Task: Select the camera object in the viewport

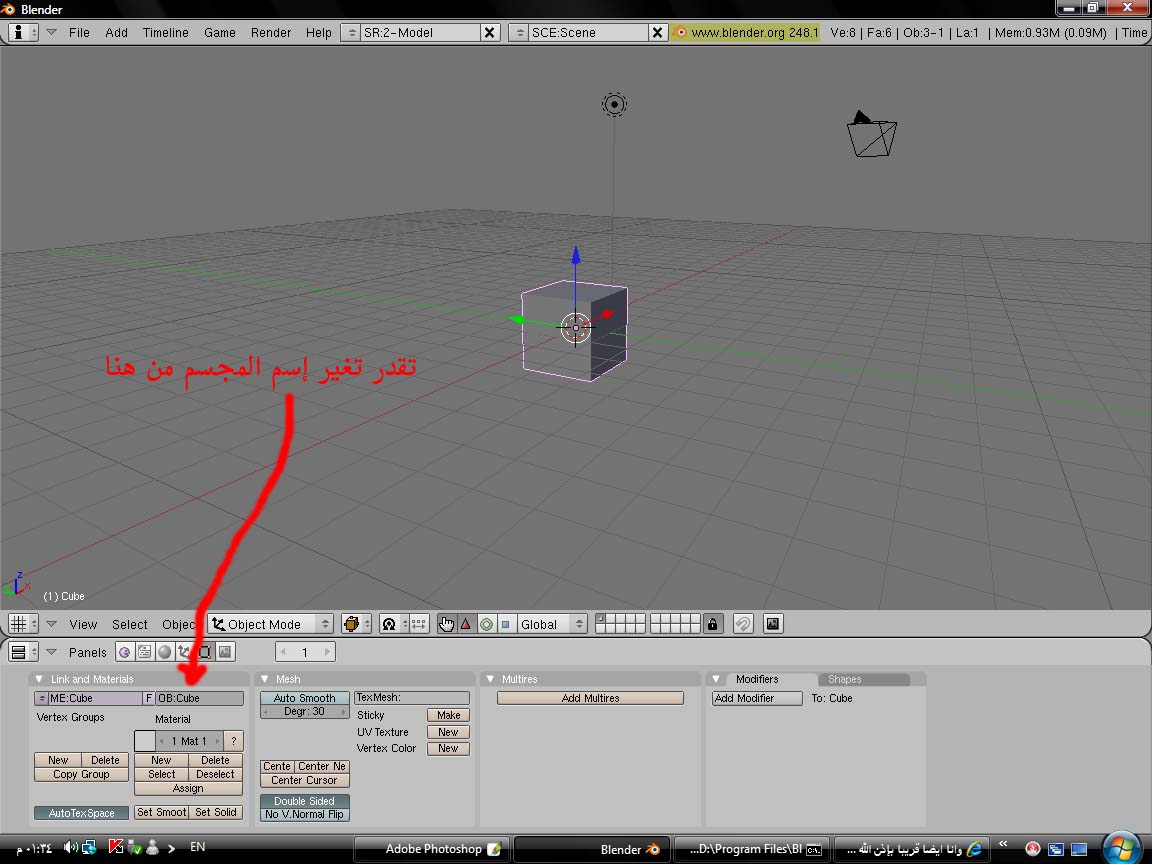Action: tap(871, 134)
